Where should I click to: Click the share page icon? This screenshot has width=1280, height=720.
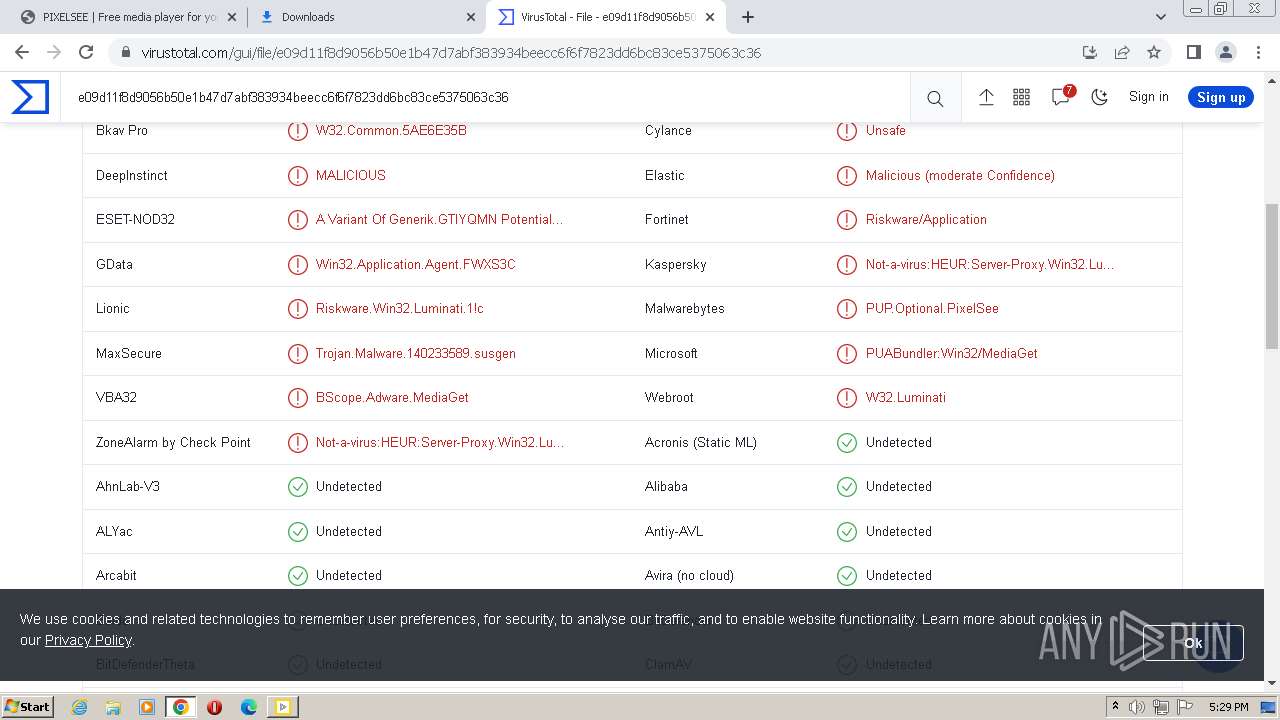1122,53
